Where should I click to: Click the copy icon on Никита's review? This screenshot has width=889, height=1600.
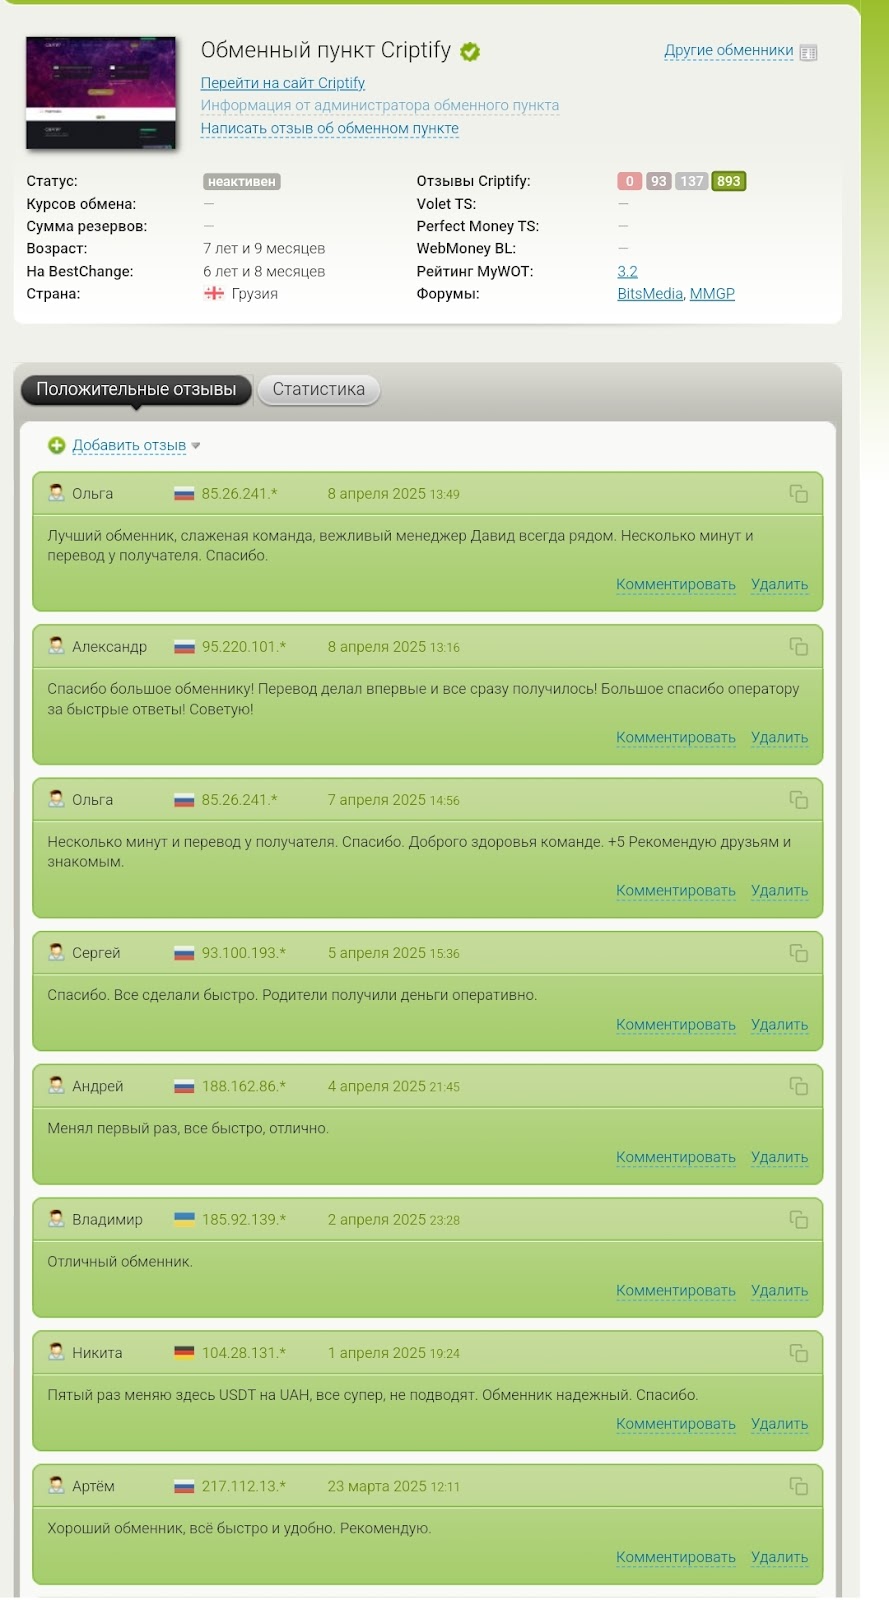(798, 1353)
